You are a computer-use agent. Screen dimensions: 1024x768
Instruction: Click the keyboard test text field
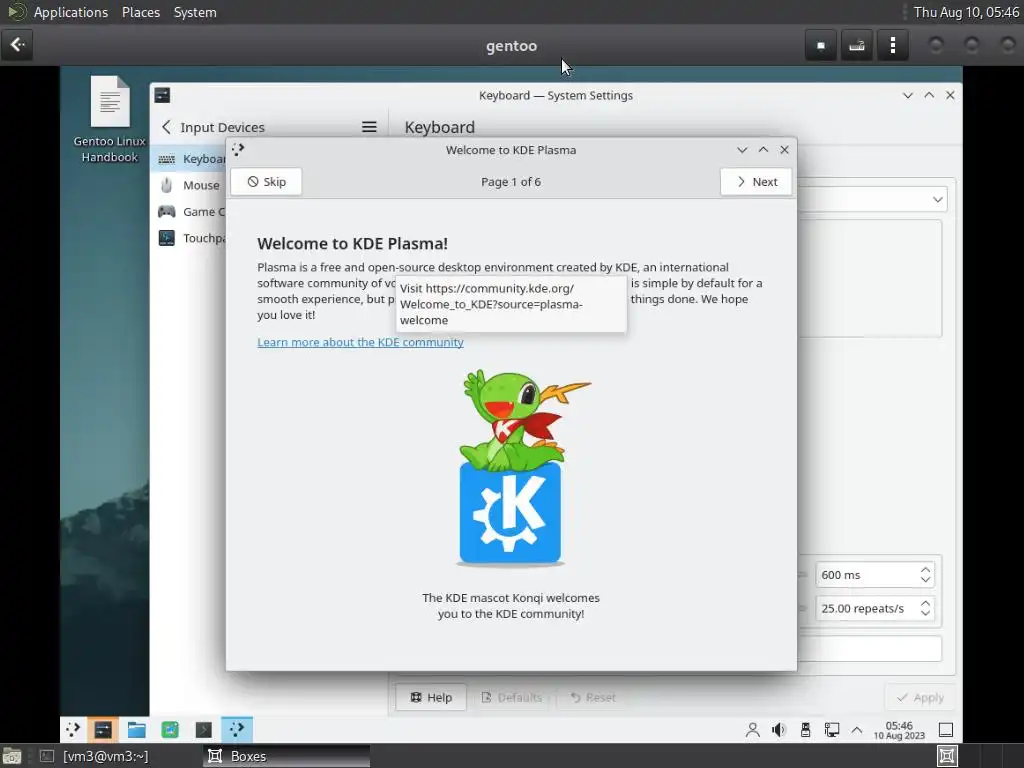pos(869,648)
